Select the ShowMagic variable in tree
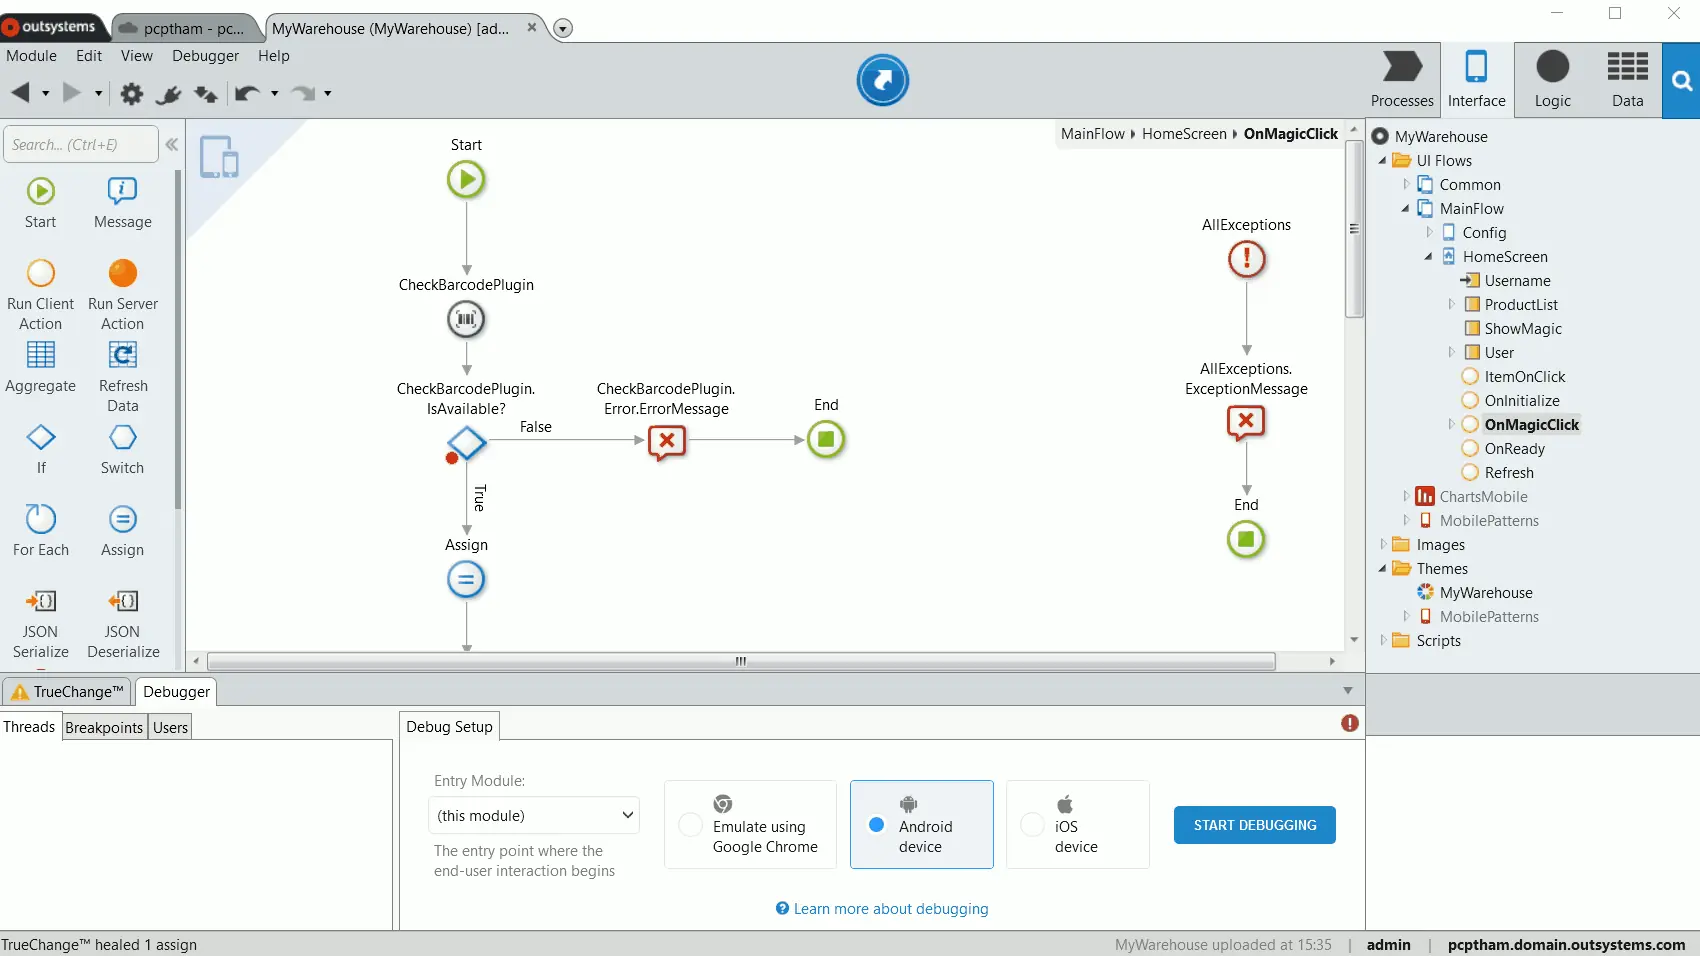This screenshot has height=956, width=1700. coord(1522,329)
